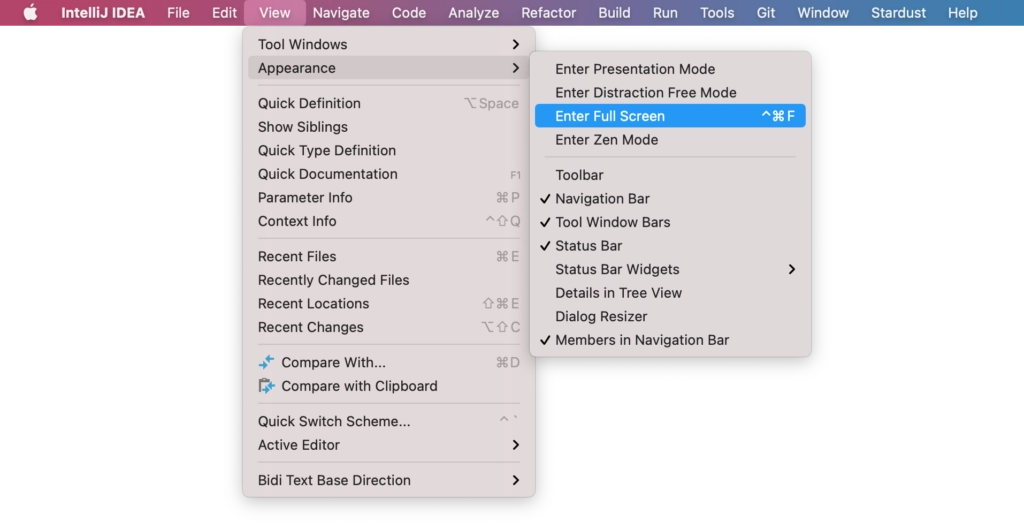This screenshot has width=1024, height=529.
Task: Toggle Tool Window Bars visibility
Action: 670,222
